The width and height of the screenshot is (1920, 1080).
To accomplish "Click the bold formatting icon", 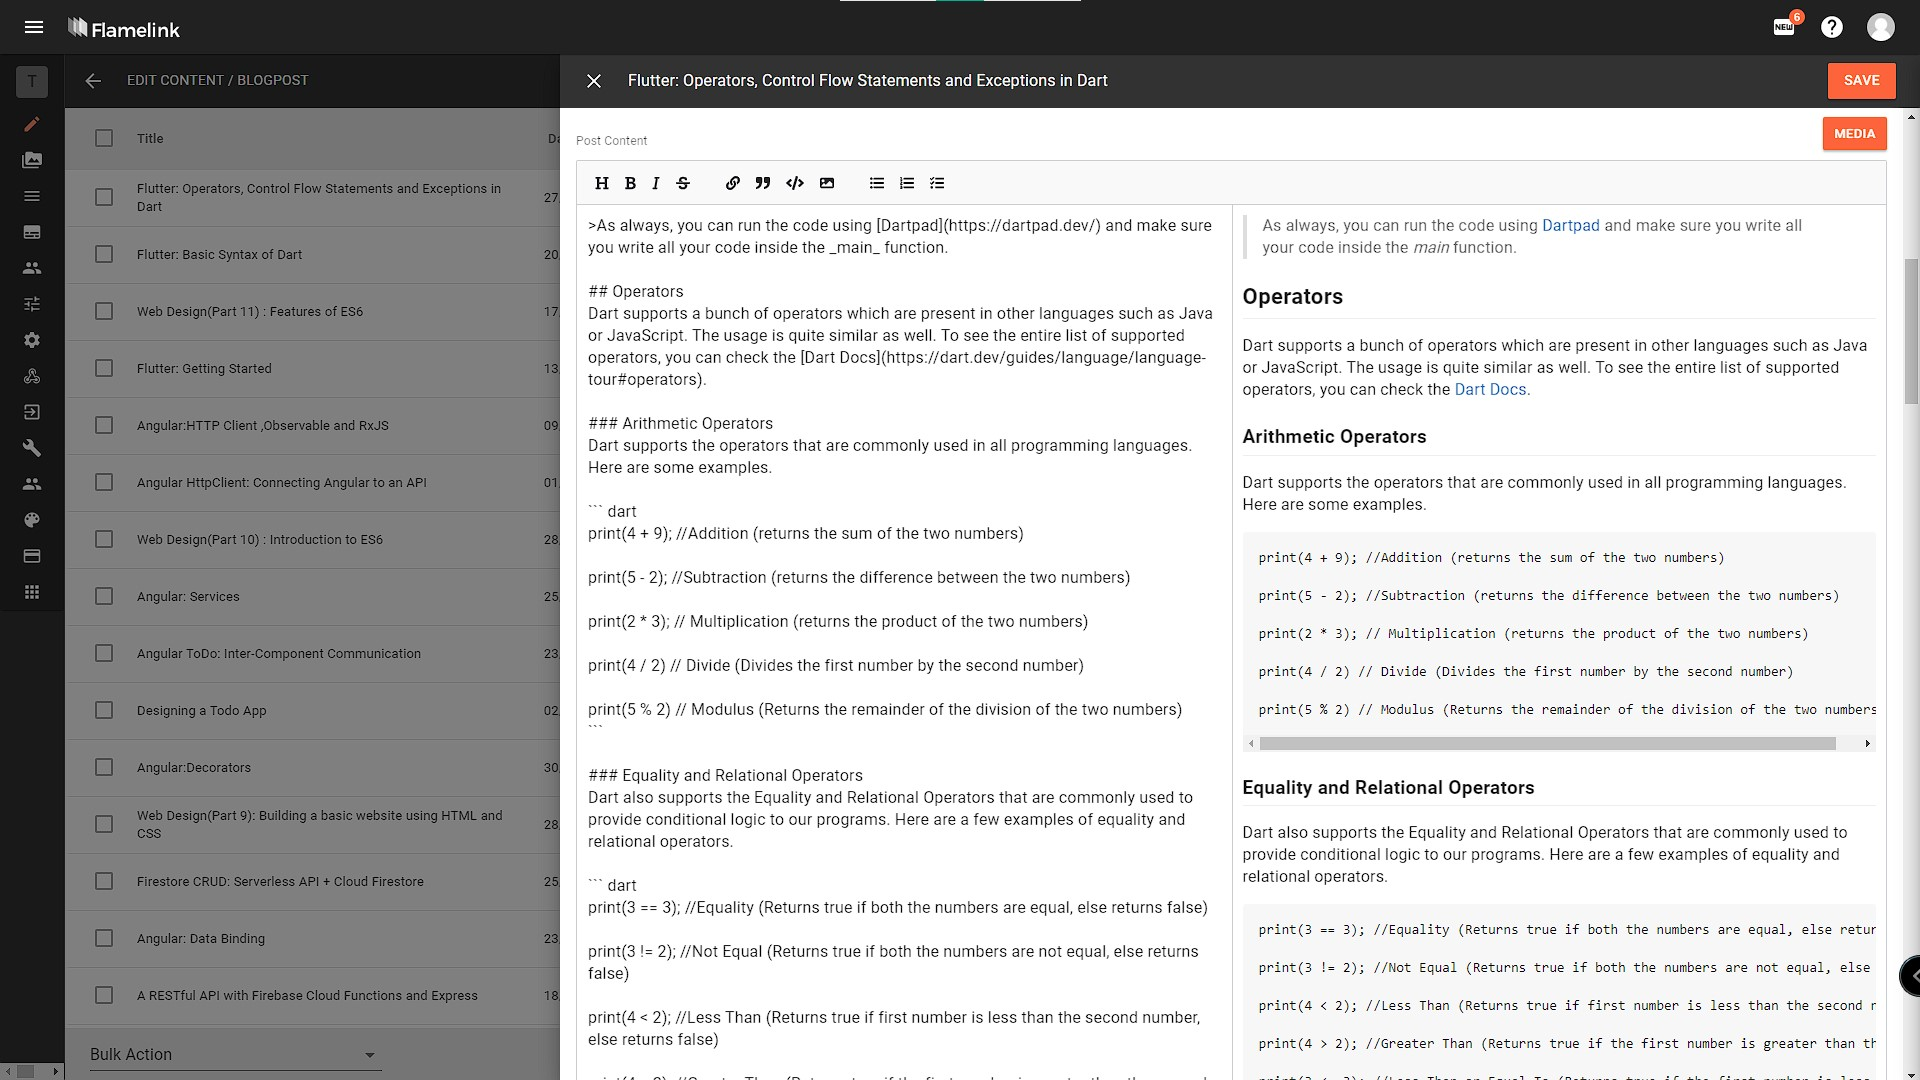I will coord(628,182).
